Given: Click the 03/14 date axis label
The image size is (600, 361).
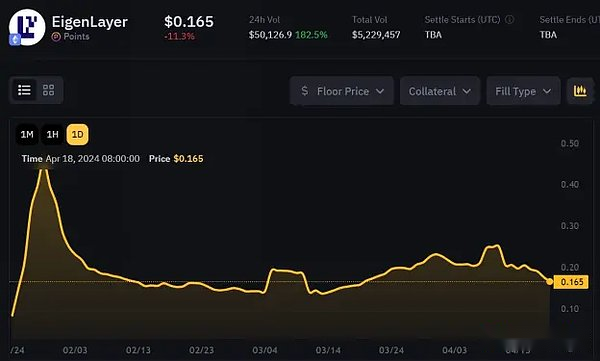Looking at the screenshot, I should pyautogui.click(x=328, y=350).
